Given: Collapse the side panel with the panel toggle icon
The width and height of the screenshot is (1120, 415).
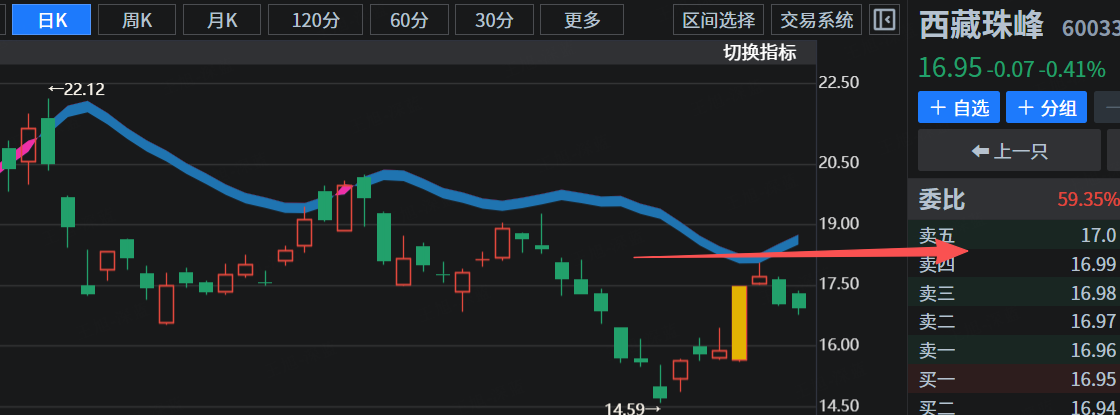Looking at the screenshot, I should coord(883,20).
